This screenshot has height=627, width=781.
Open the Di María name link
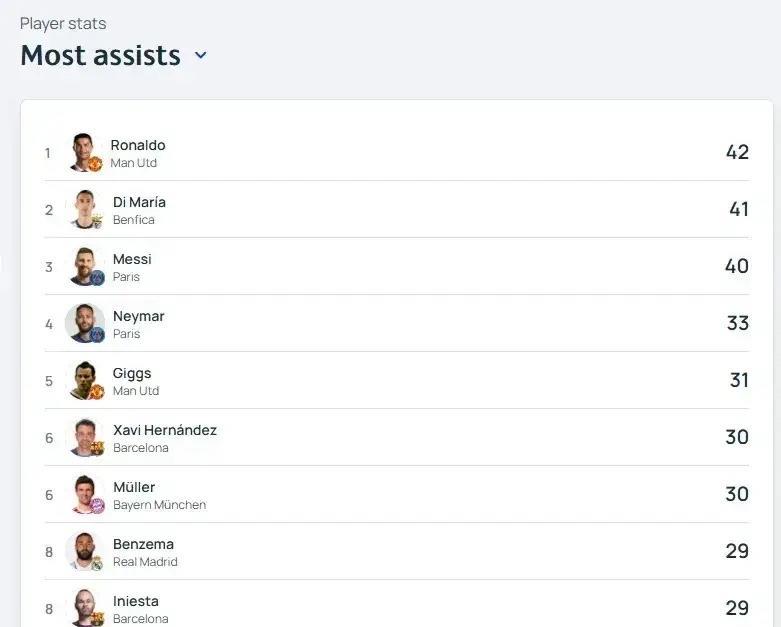(x=139, y=202)
